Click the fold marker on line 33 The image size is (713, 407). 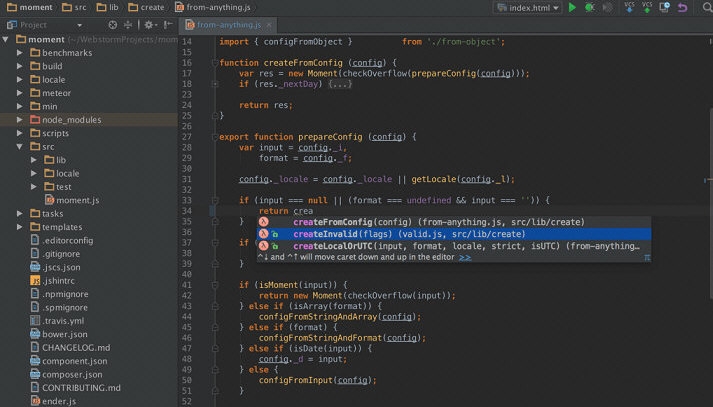coord(215,201)
